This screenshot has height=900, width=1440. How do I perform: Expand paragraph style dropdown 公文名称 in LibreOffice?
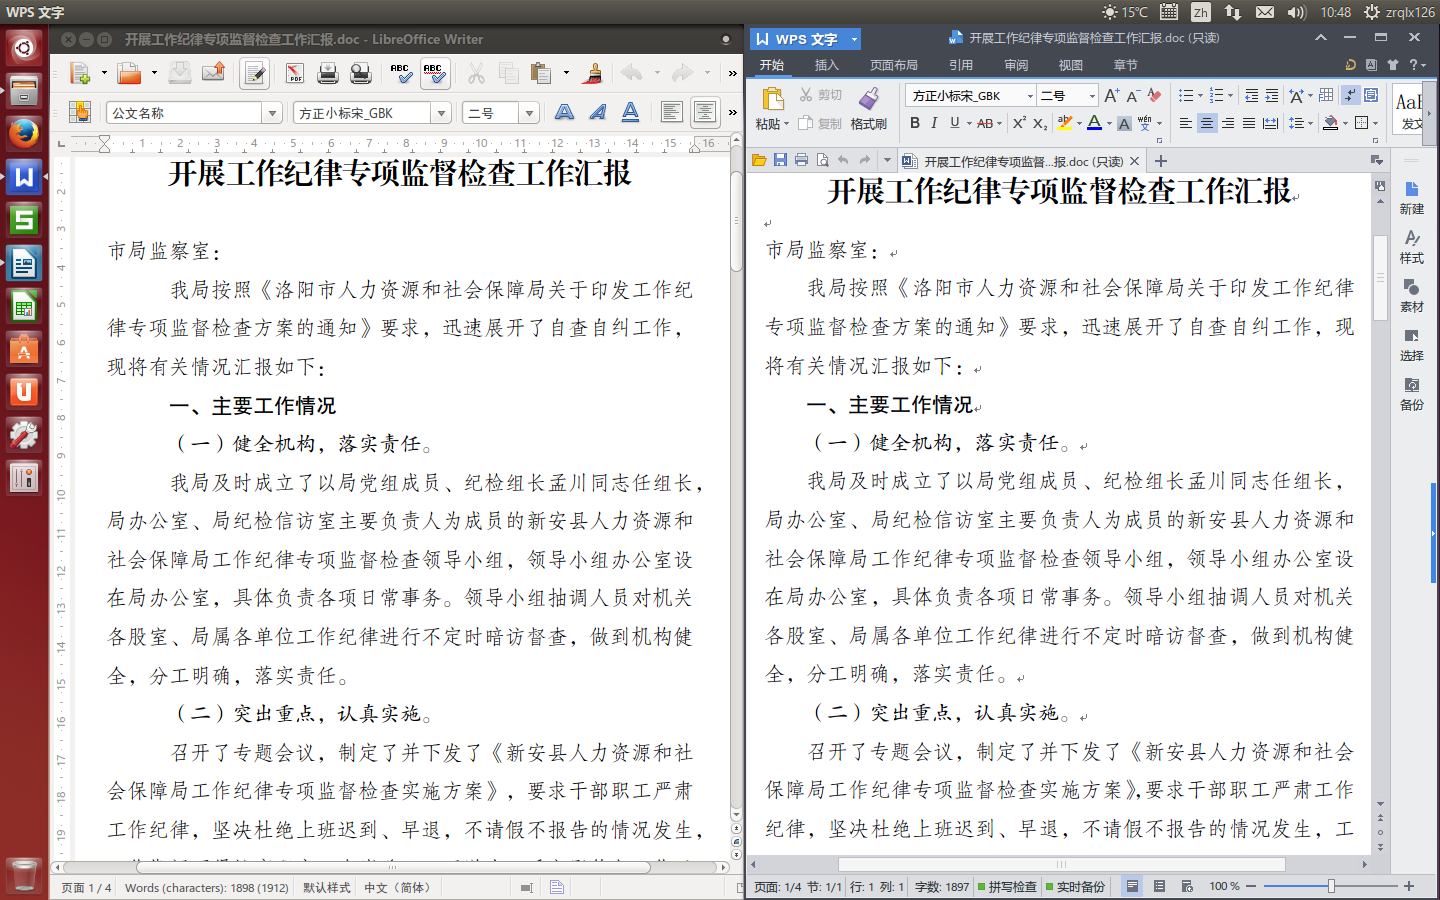coord(271,113)
